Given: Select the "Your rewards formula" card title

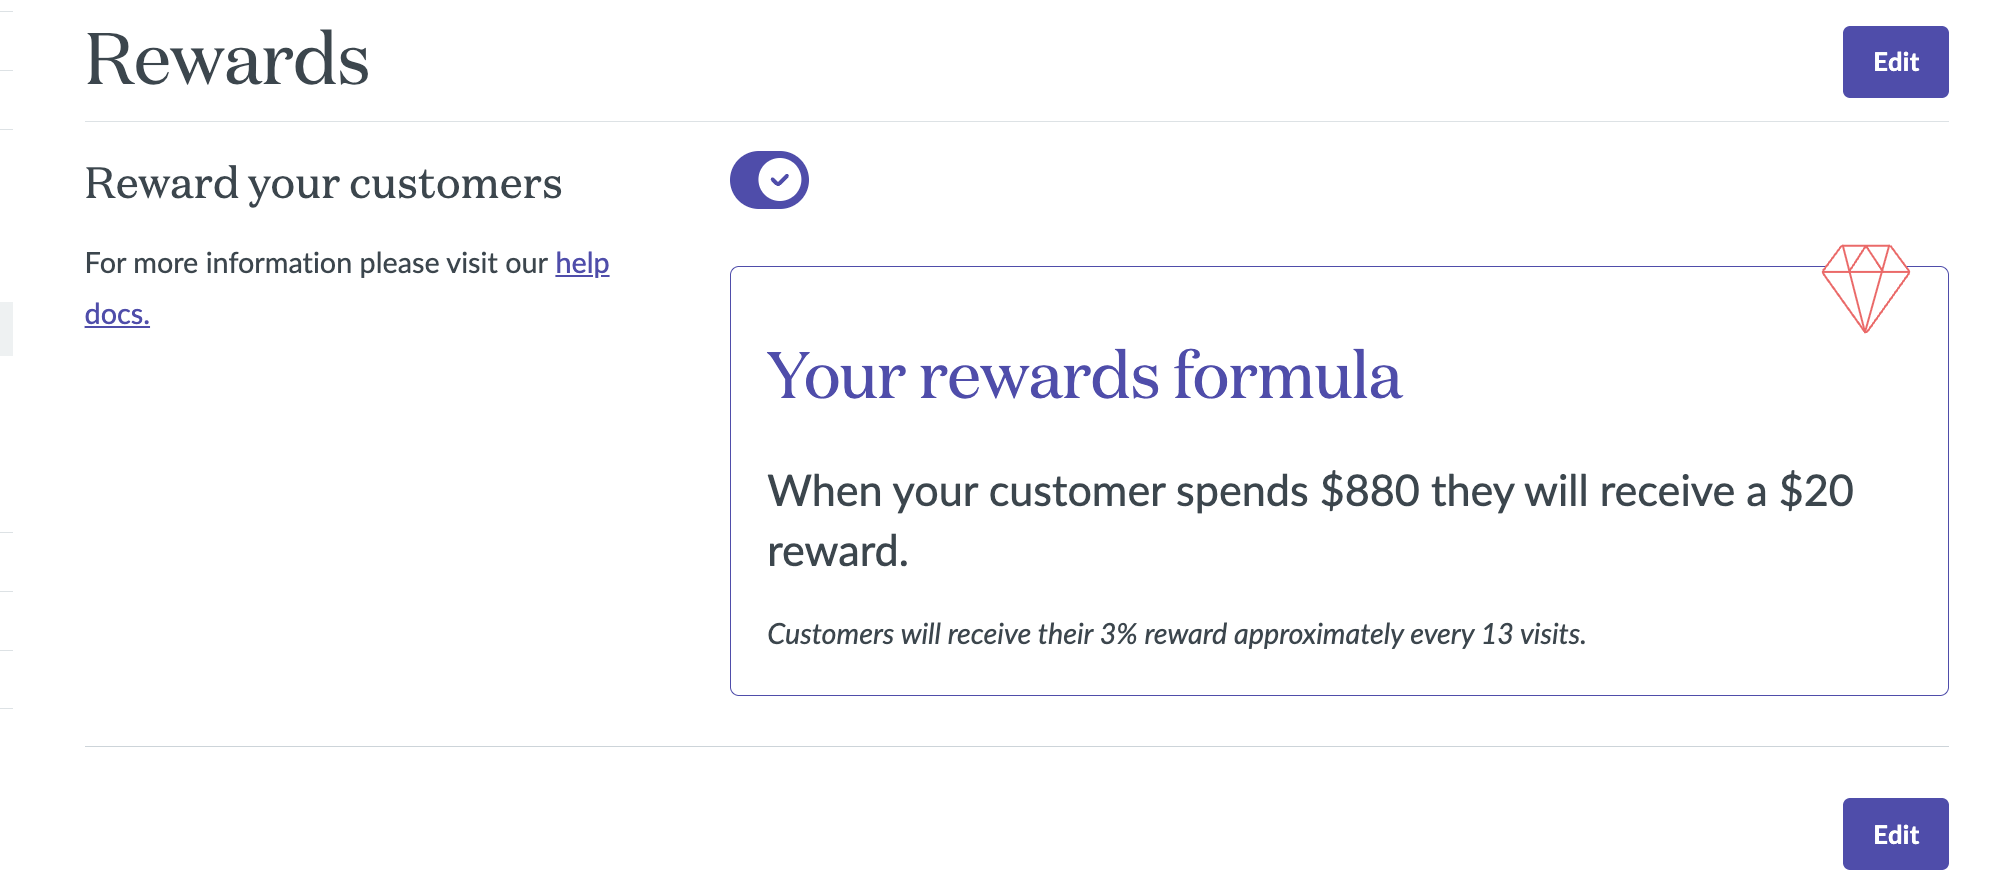Looking at the screenshot, I should point(1084,376).
